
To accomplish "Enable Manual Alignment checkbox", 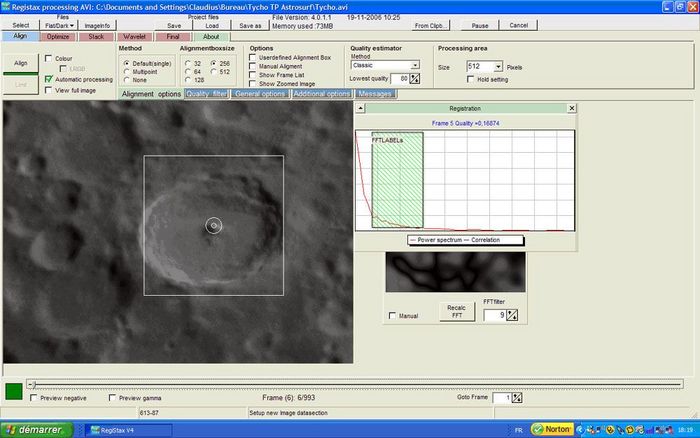I will point(253,66).
